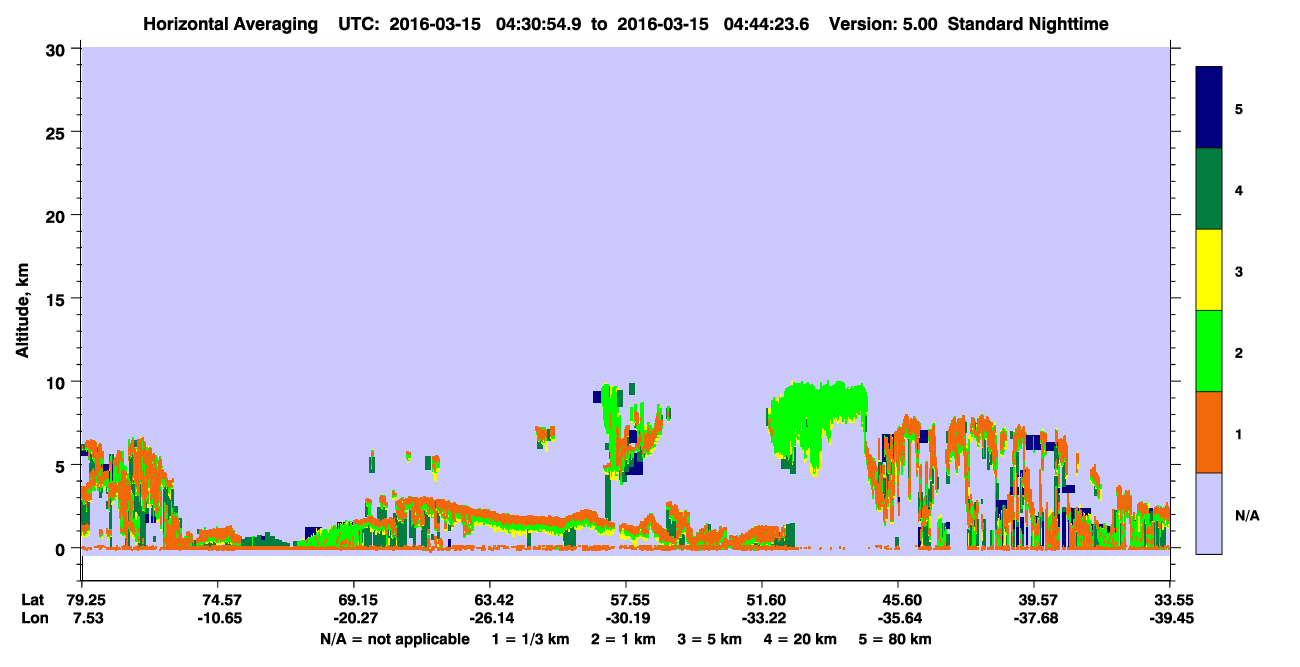Click legend entry '1 = 1/3 km'
Viewport: 1300px width, 667px height.
[530, 639]
